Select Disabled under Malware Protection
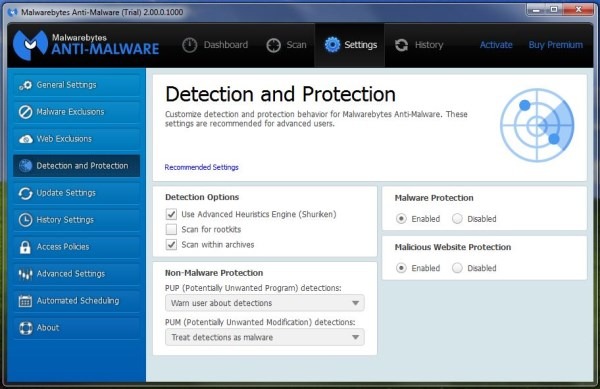 tap(457, 219)
